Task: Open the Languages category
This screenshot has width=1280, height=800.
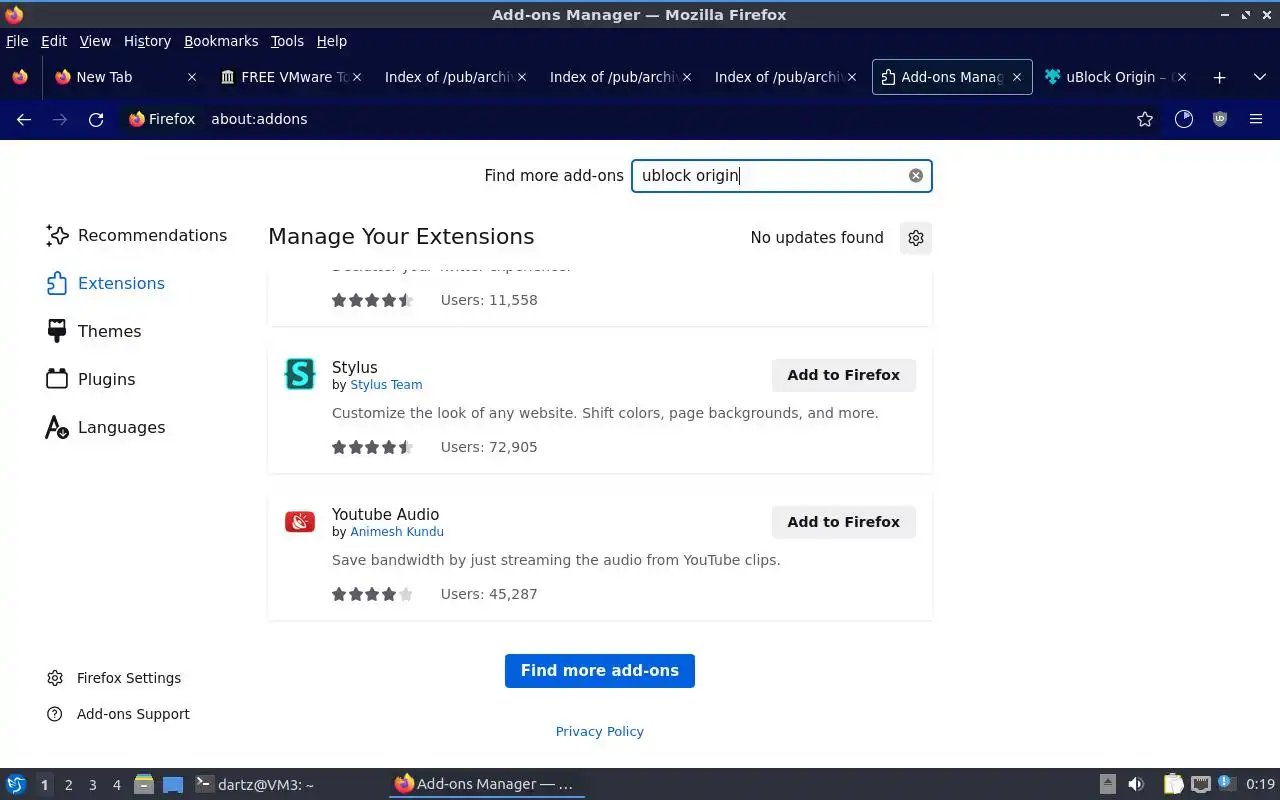Action: (x=106, y=427)
